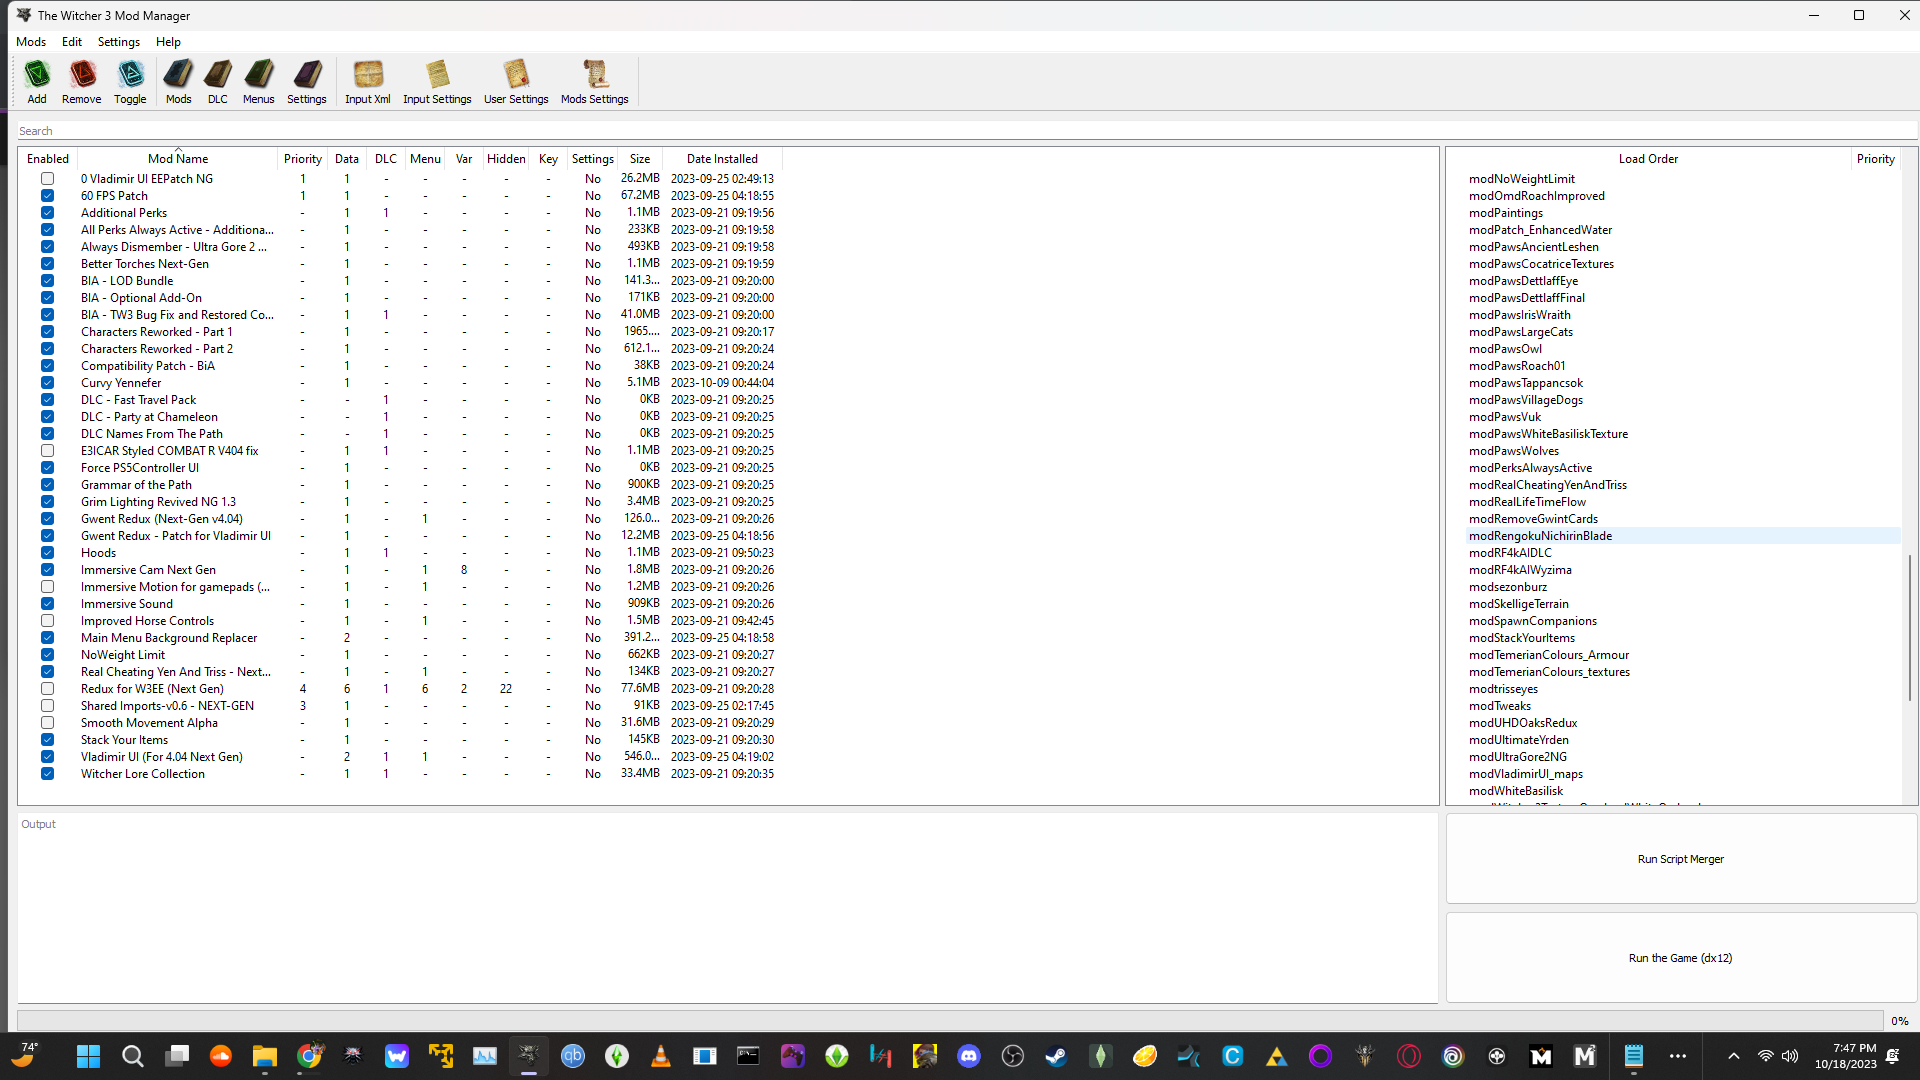This screenshot has height=1080, width=1920.
Task: Show hidden system tray icons chevron
Action: click(x=1734, y=1056)
